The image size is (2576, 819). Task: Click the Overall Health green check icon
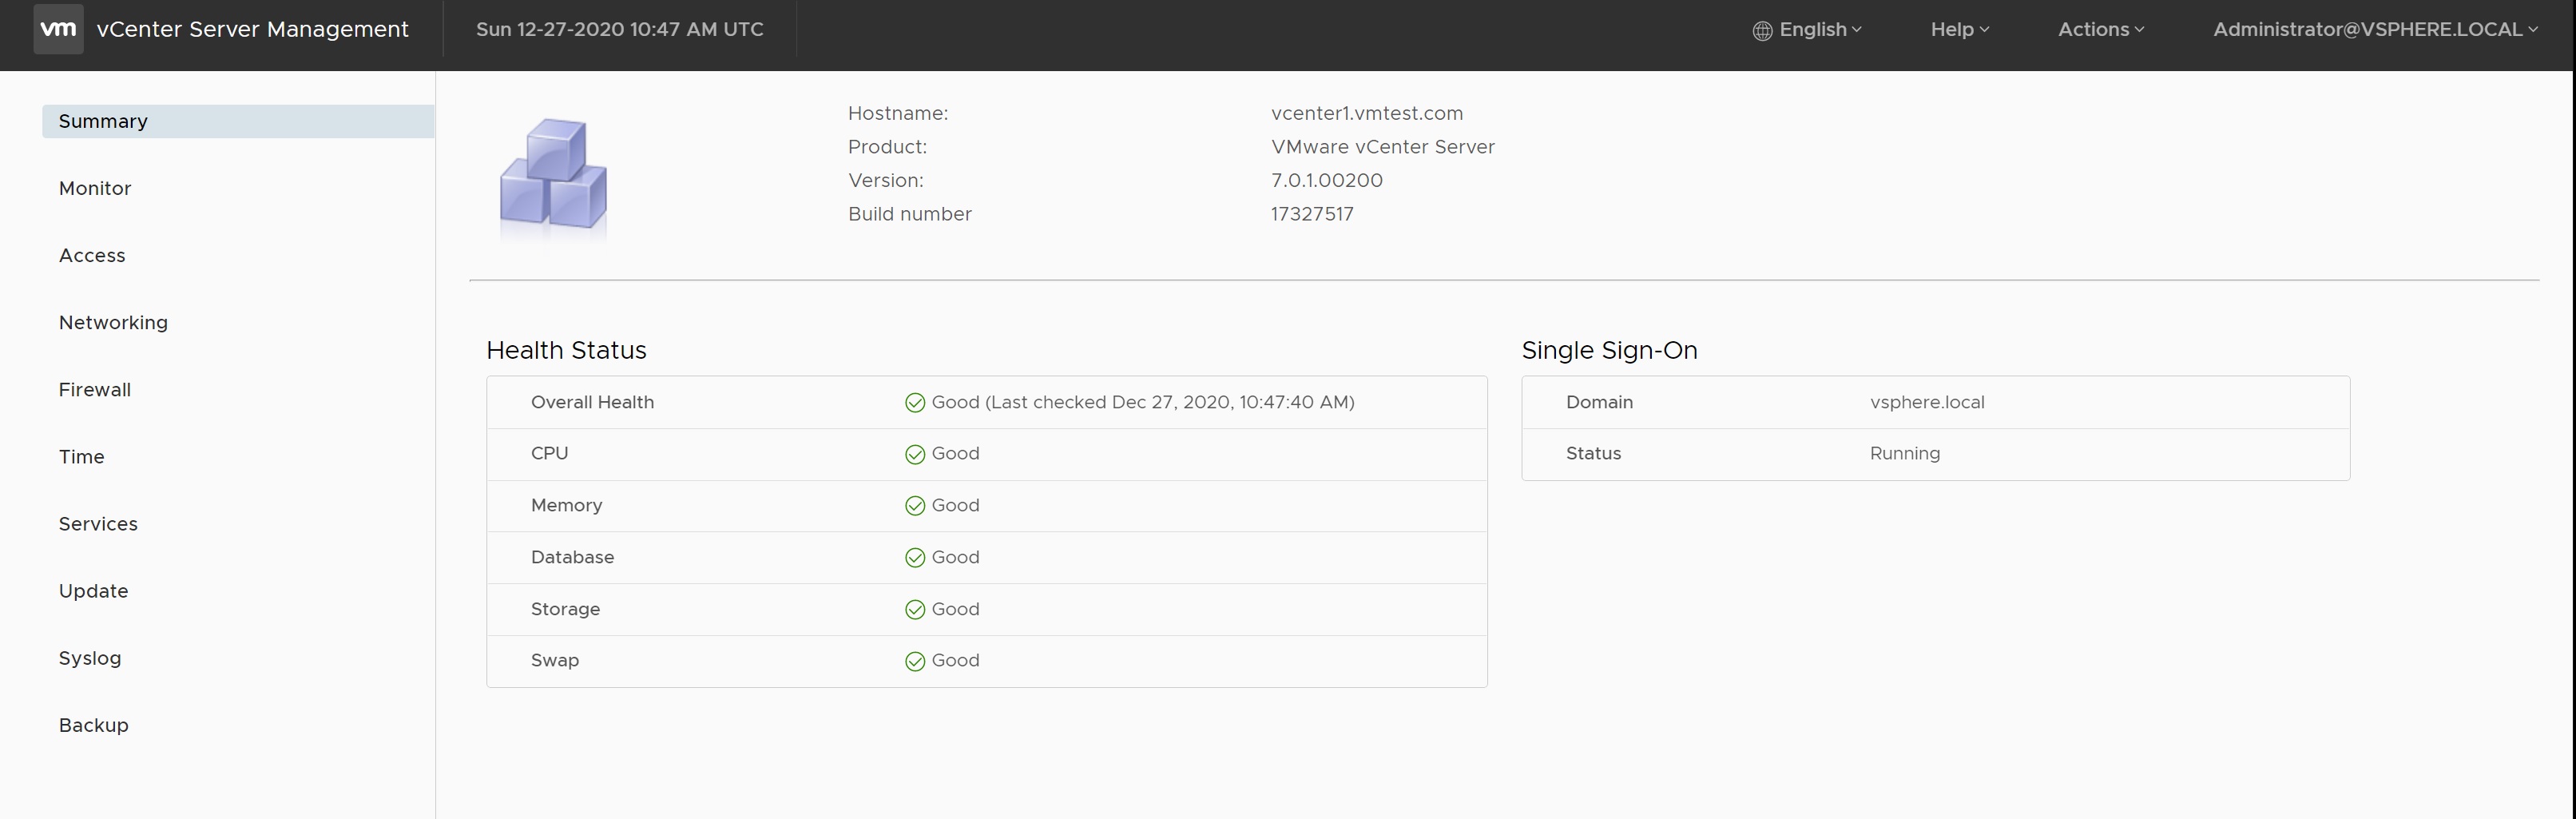coord(915,403)
